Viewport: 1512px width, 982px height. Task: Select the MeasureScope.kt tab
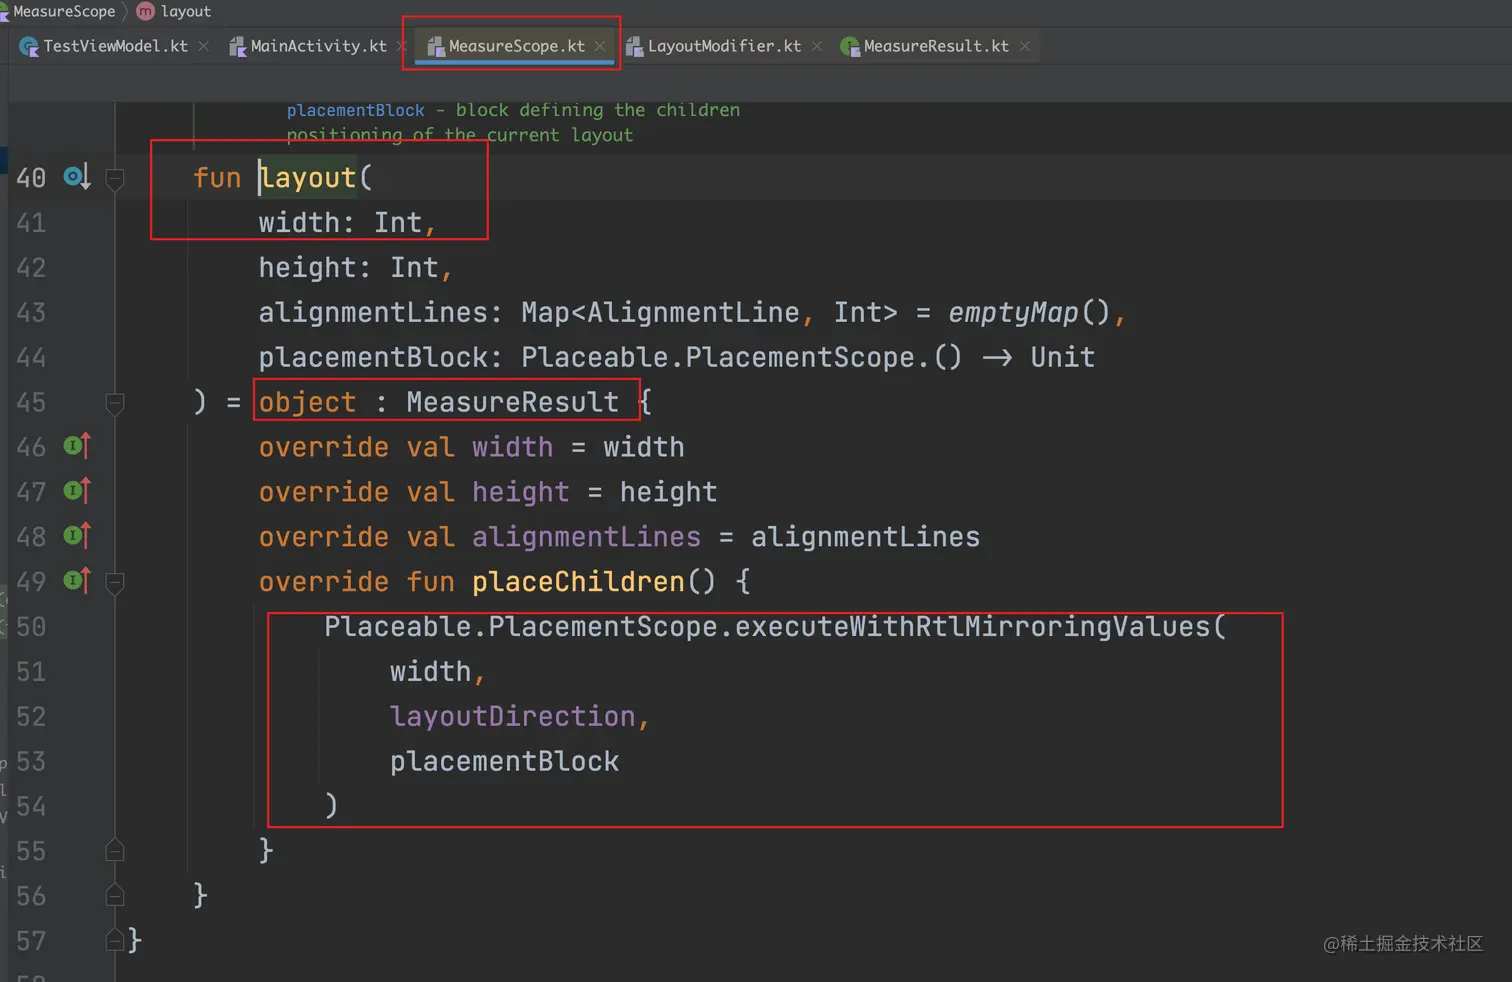point(516,46)
